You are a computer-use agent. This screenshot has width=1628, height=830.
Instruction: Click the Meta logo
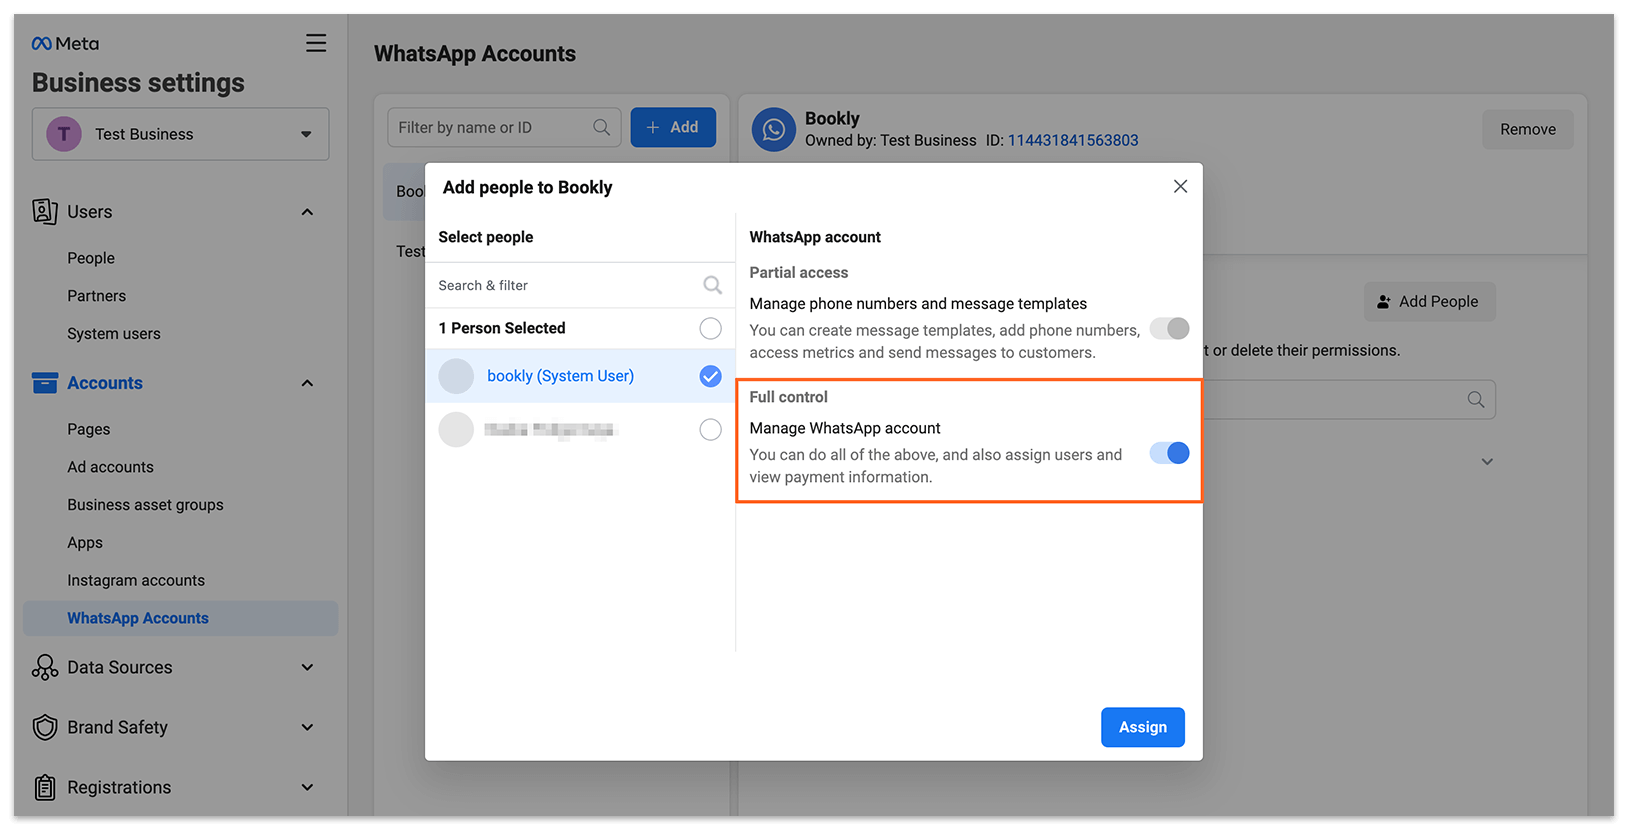[65, 43]
